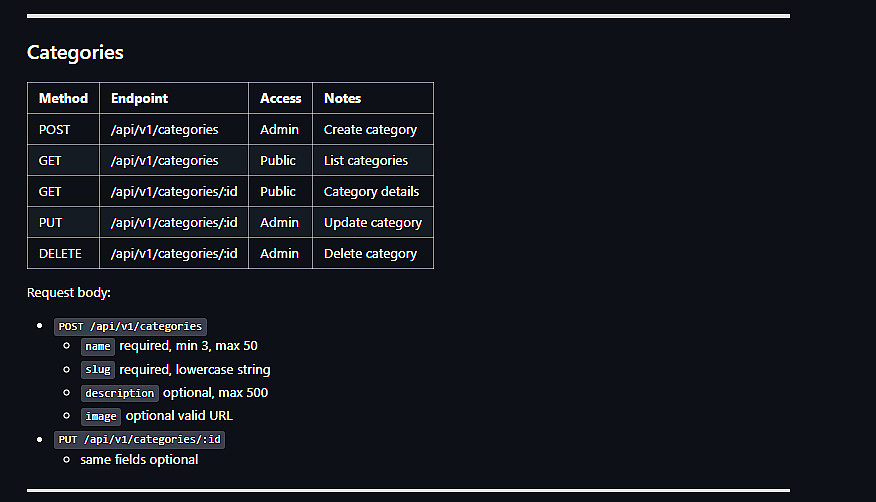
Task: Click the Delete category notes cell
Action: coord(370,253)
